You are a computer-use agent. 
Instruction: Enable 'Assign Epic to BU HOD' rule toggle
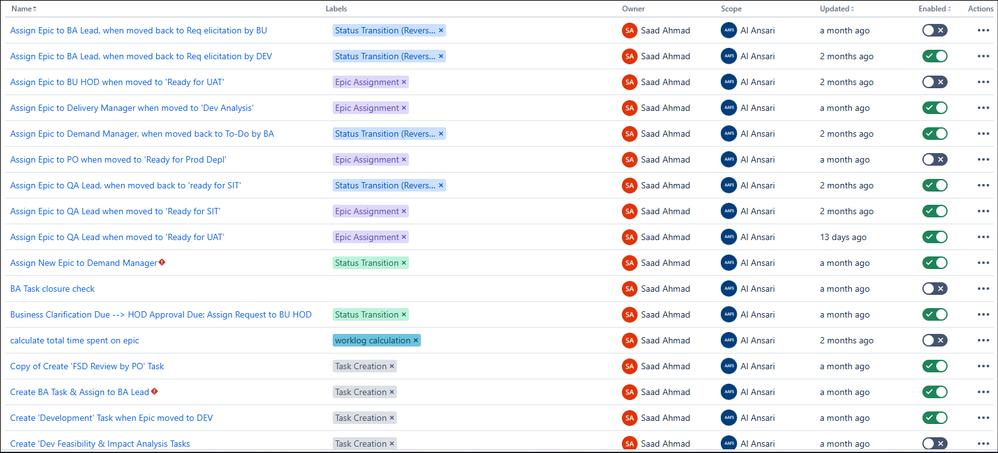pos(934,82)
